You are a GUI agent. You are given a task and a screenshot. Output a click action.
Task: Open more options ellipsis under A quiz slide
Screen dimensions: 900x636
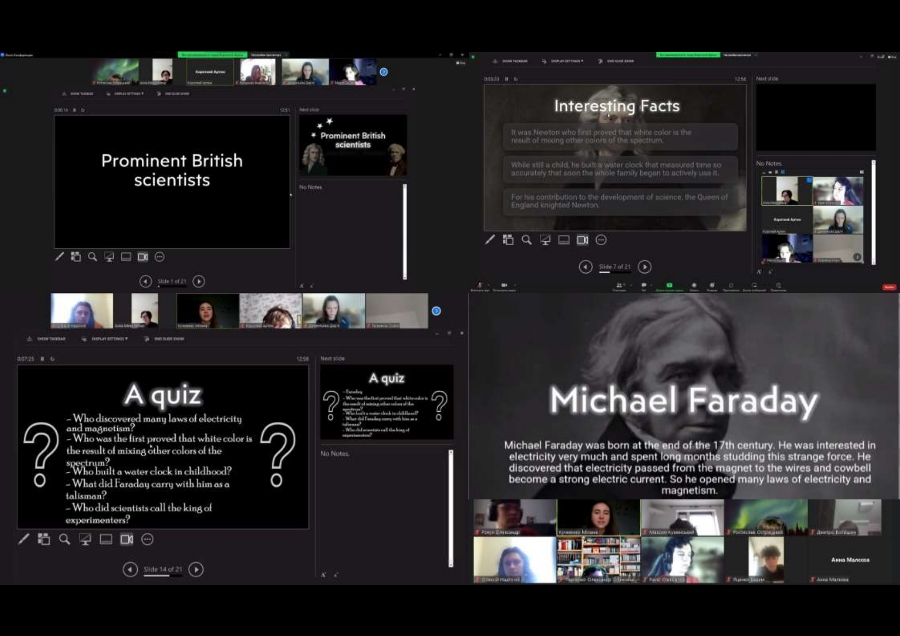147,539
